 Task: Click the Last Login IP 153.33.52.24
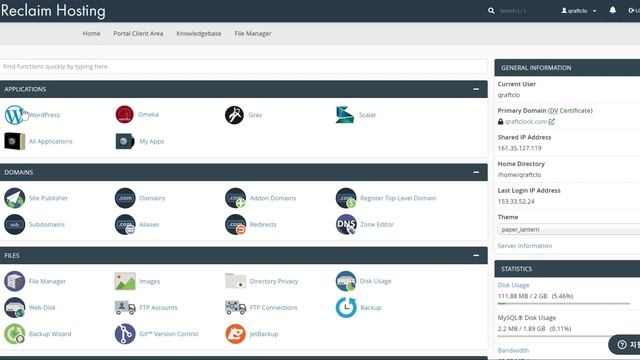(516, 201)
